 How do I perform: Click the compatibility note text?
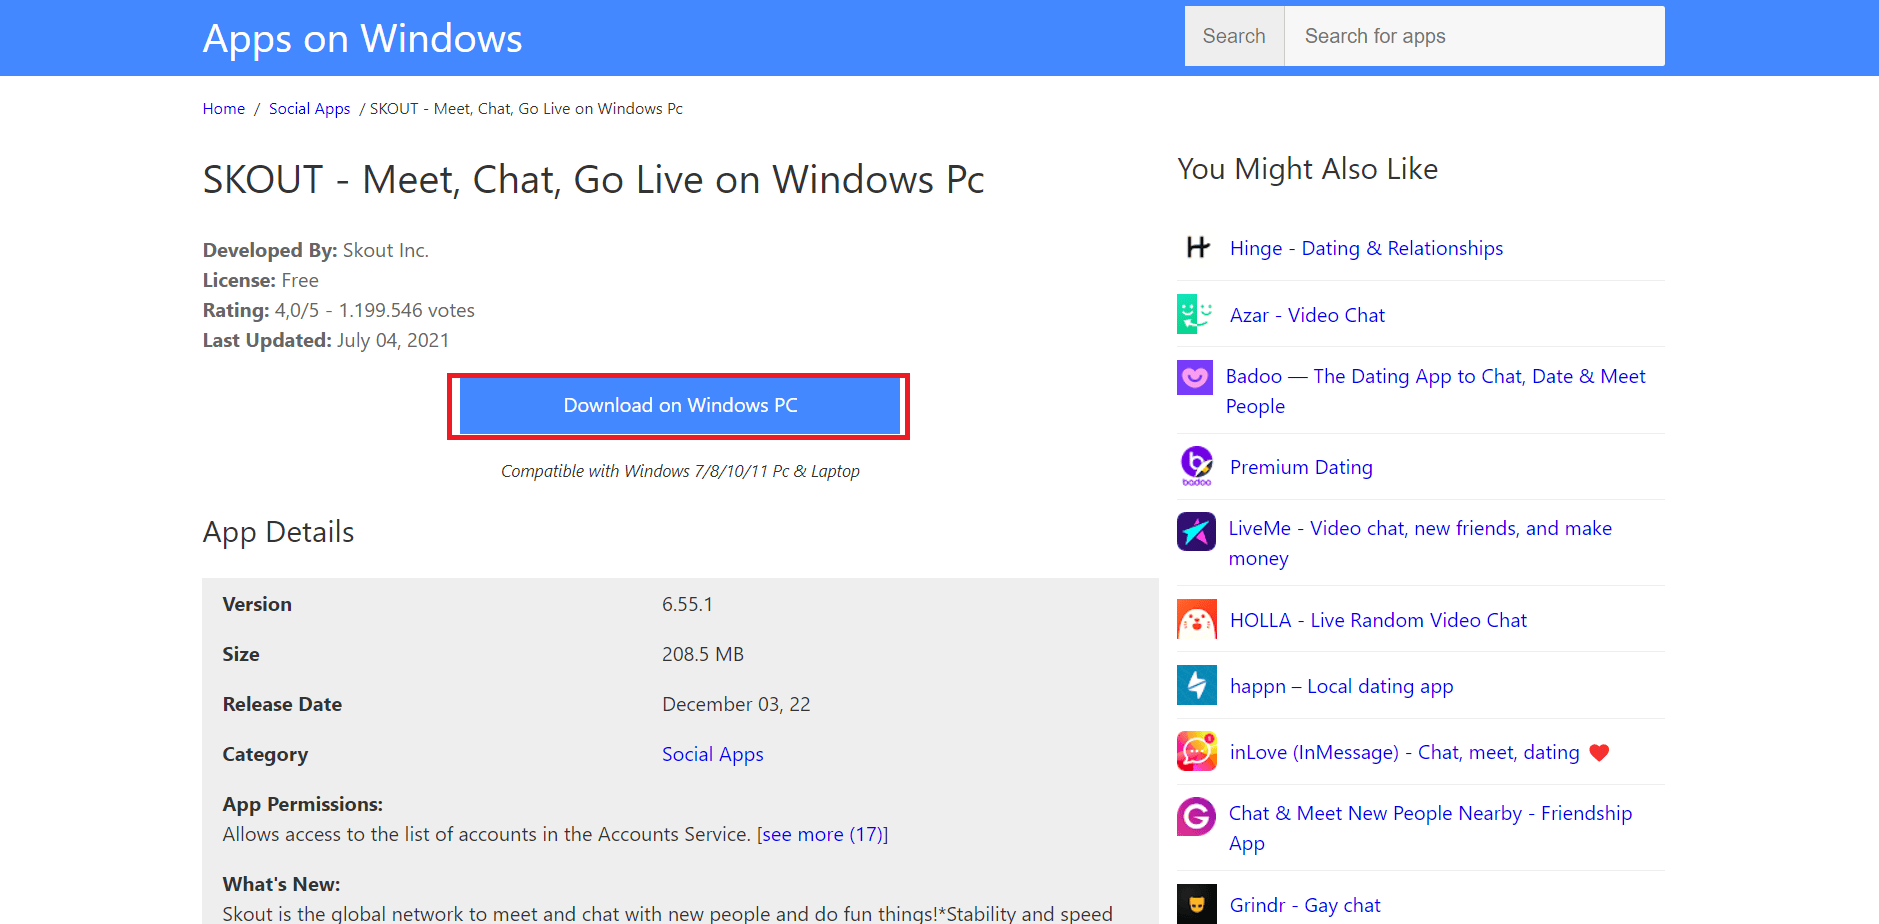(680, 471)
